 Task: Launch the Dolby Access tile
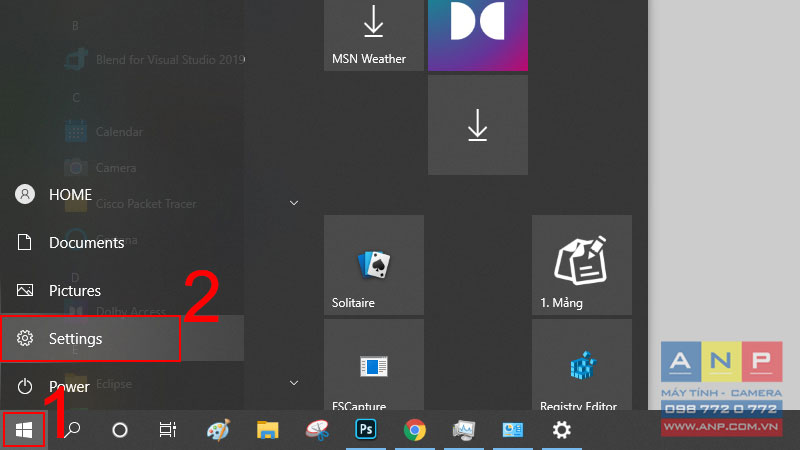478,35
